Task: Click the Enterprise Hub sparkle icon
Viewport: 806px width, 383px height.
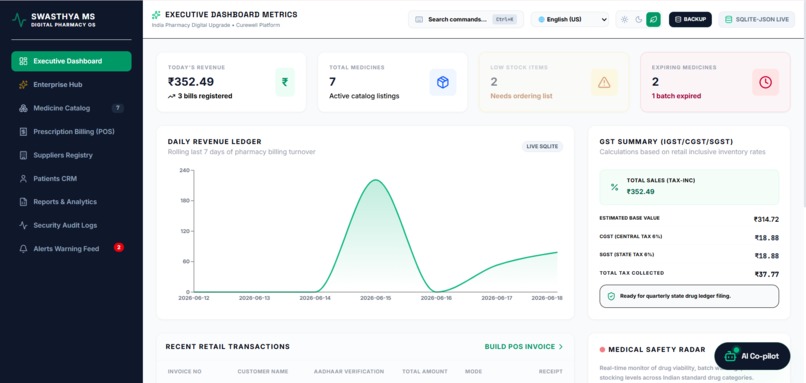Action: 23,85
